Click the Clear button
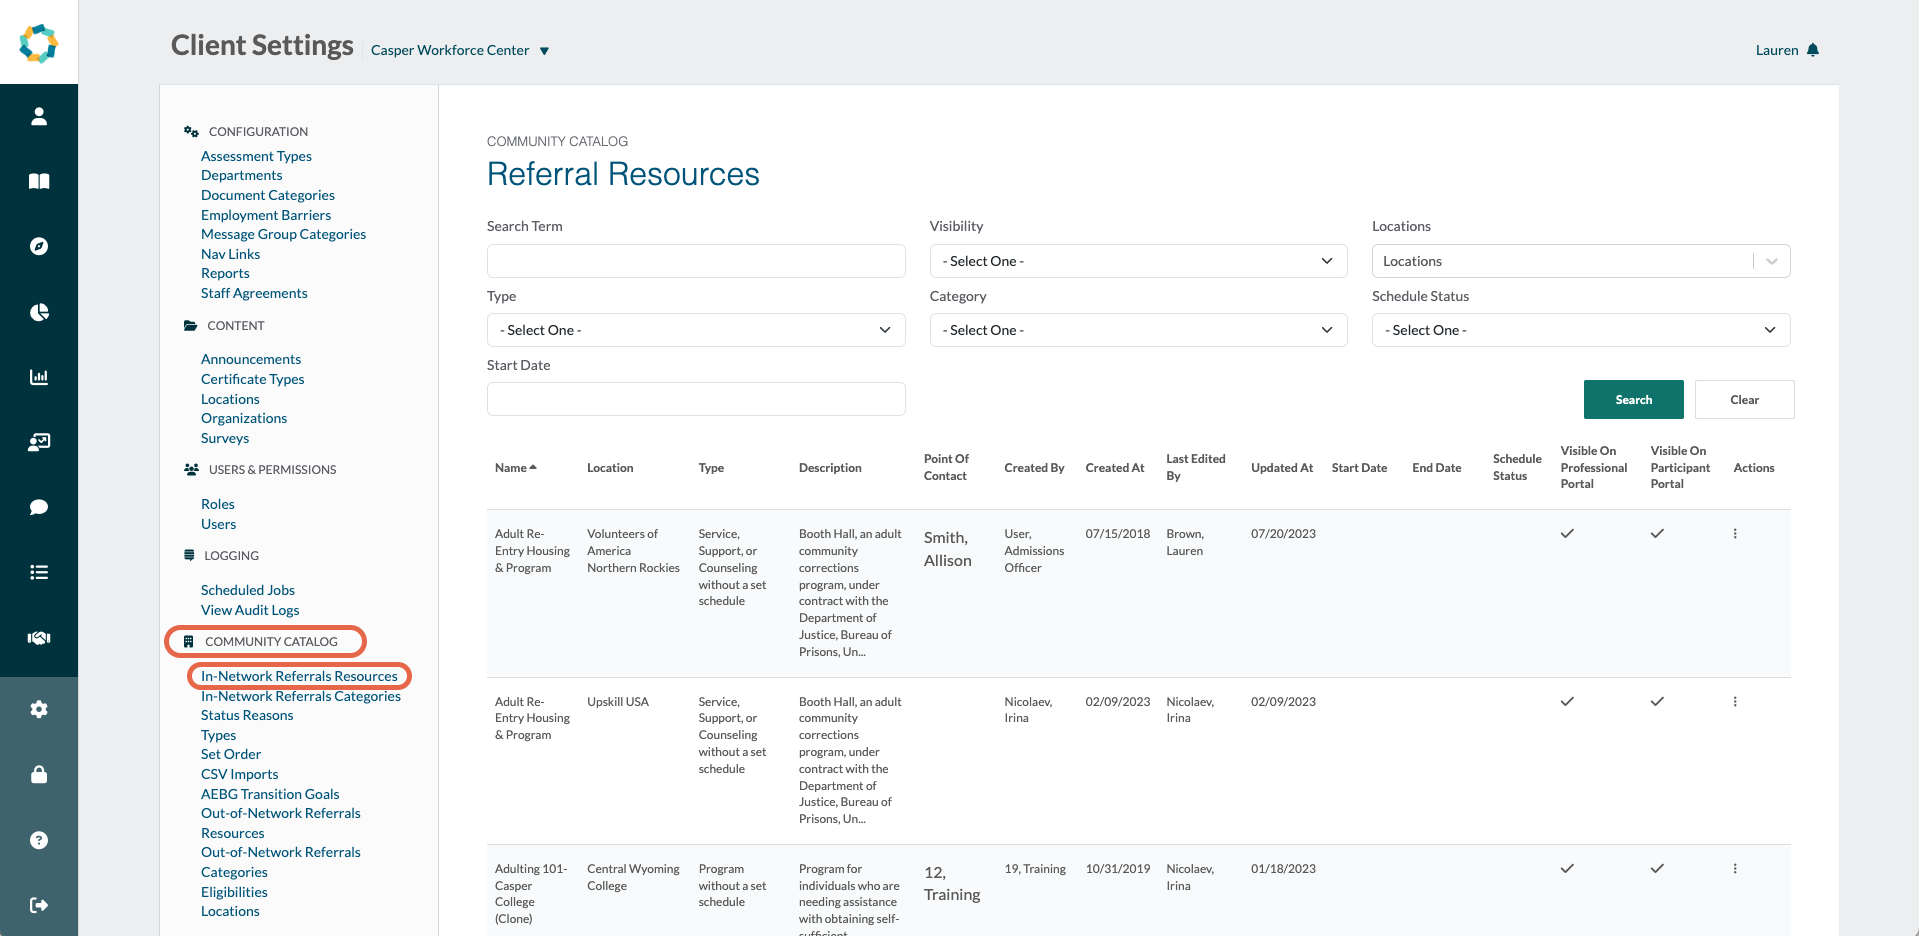Viewport: 1919px width, 936px height. [x=1744, y=400]
